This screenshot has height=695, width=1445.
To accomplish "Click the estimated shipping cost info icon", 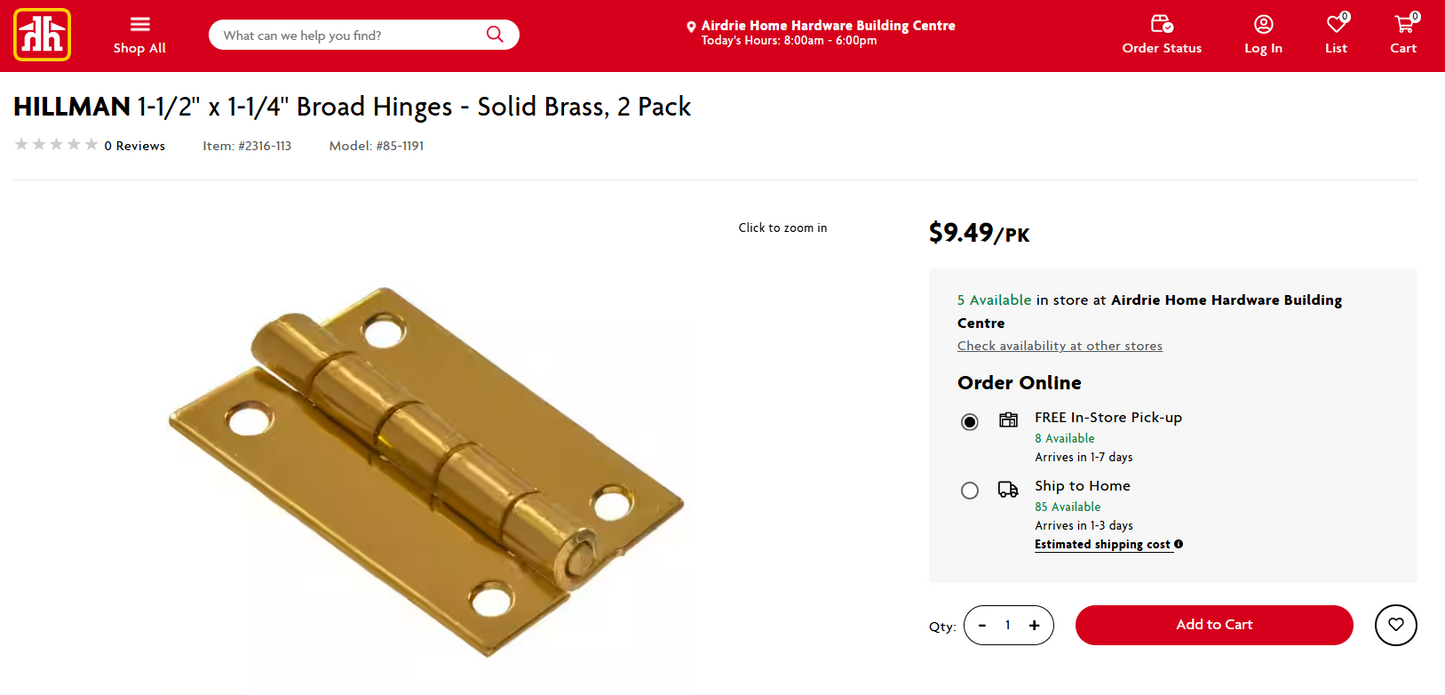I will (1178, 544).
